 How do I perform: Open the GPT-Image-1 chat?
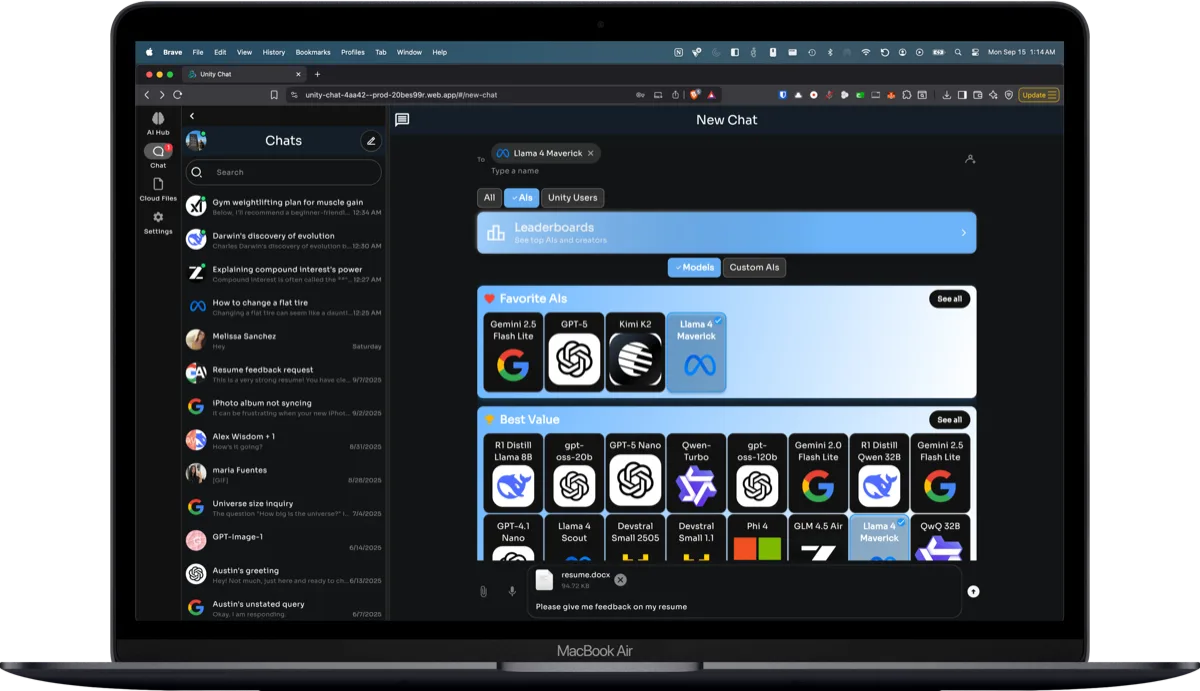pyautogui.click(x=284, y=542)
